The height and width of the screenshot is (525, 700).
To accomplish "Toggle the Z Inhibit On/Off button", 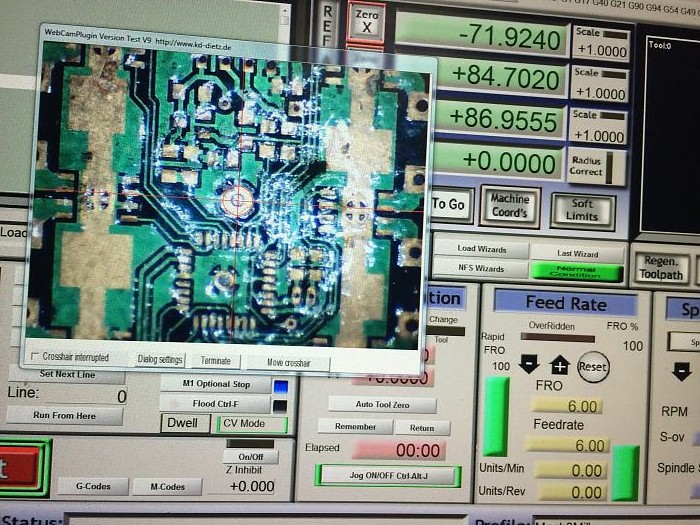I will click(x=249, y=456).
